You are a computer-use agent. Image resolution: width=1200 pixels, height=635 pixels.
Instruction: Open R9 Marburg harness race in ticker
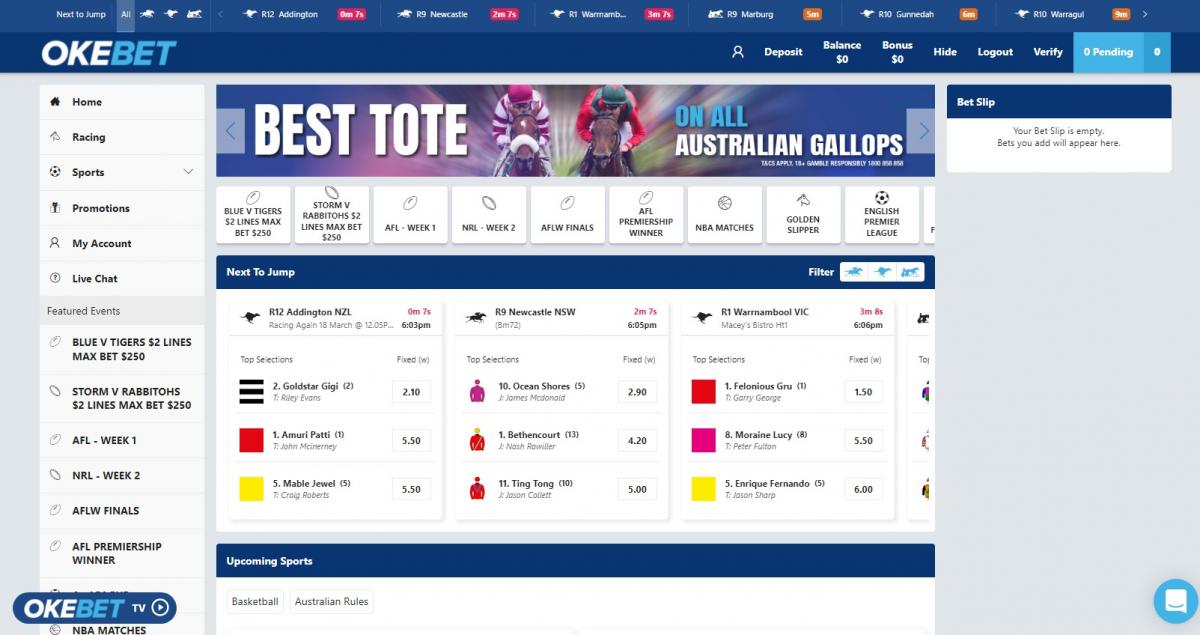(x=765, y=15)
